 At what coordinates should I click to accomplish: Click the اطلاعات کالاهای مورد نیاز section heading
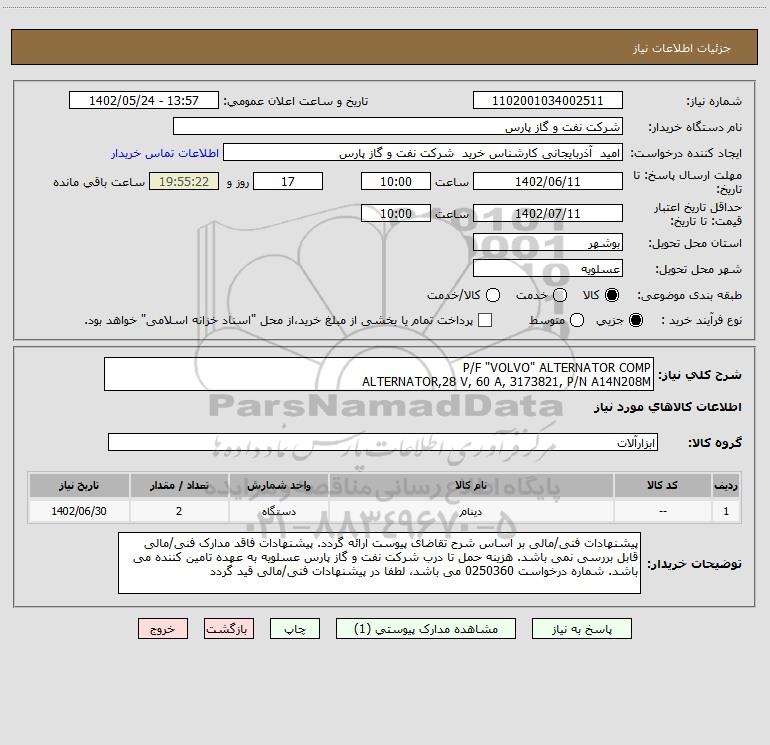pos(668,407)
